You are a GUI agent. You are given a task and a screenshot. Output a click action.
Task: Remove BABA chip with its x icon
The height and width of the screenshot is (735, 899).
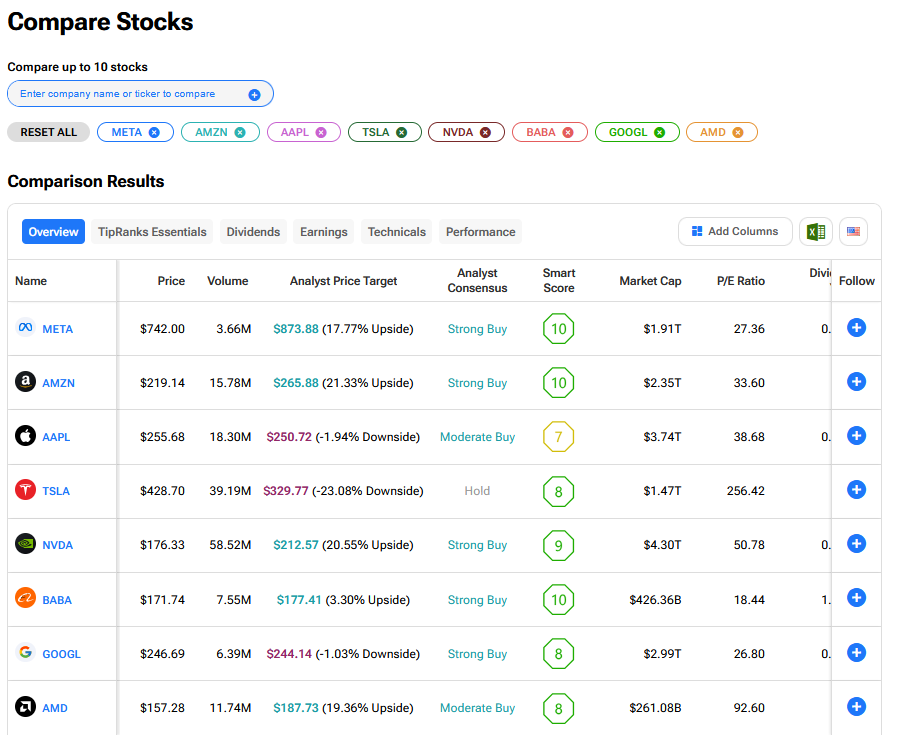(568, 132)
